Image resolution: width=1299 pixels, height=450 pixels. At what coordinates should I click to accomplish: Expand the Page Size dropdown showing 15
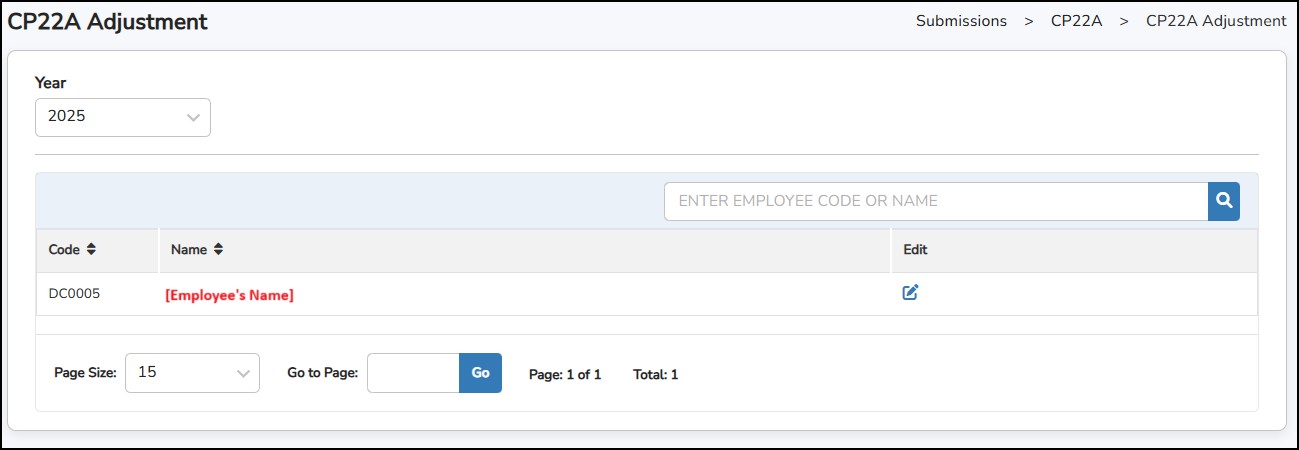192,373
